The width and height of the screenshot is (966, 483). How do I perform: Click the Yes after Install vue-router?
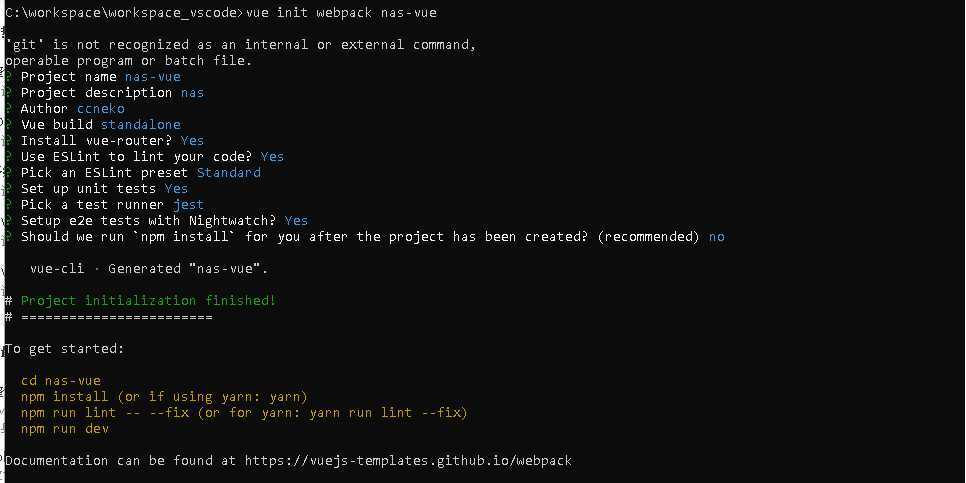[192, 140]
